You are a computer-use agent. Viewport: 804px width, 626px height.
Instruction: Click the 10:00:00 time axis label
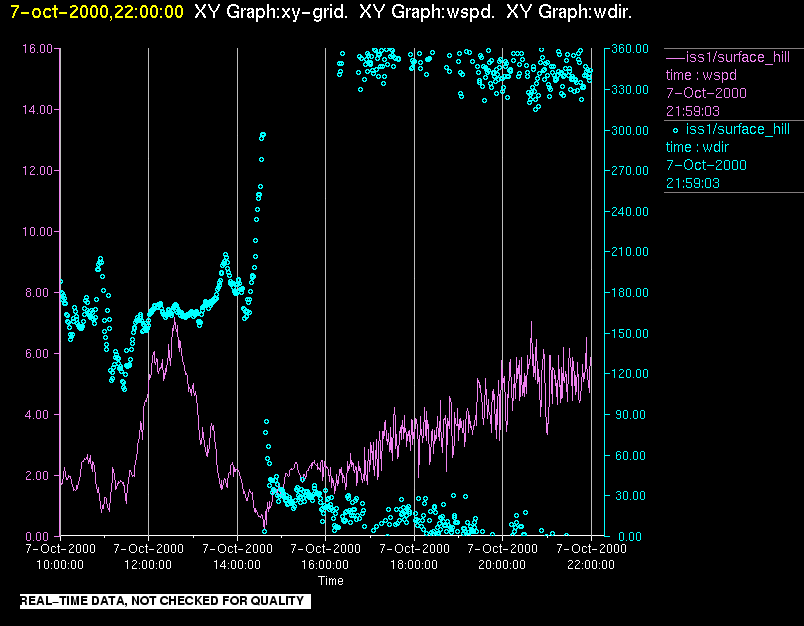point(59,564)
